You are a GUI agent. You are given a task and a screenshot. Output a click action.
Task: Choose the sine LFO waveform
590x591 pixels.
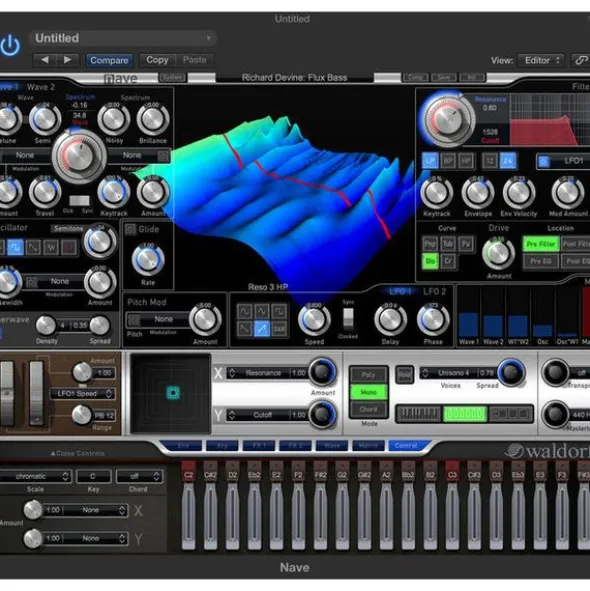point(244,312)
